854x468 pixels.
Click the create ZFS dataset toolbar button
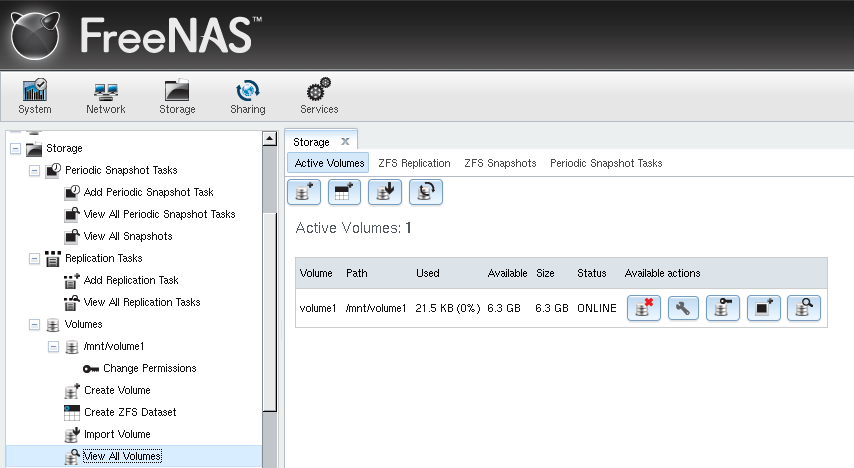click(x=344, y=192)
